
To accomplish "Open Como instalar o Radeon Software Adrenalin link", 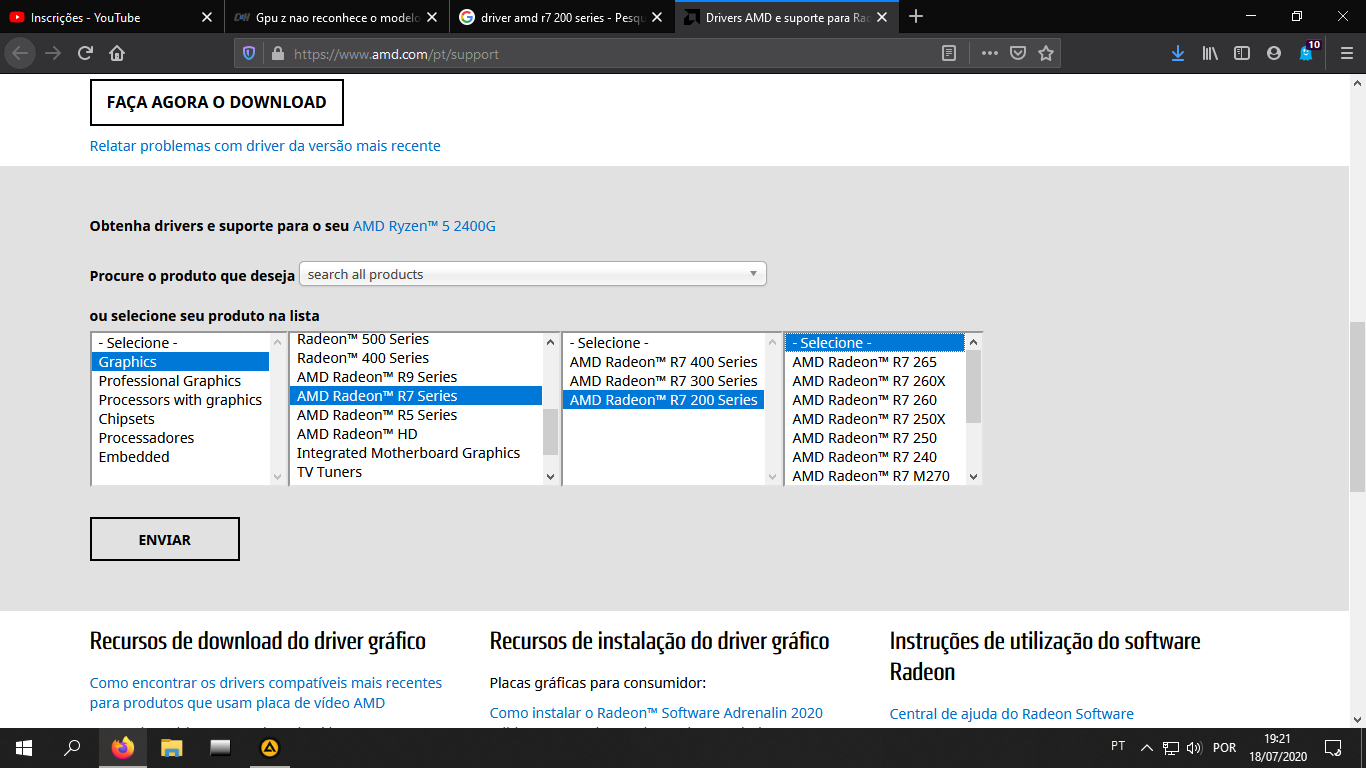I will pos(656,713).
